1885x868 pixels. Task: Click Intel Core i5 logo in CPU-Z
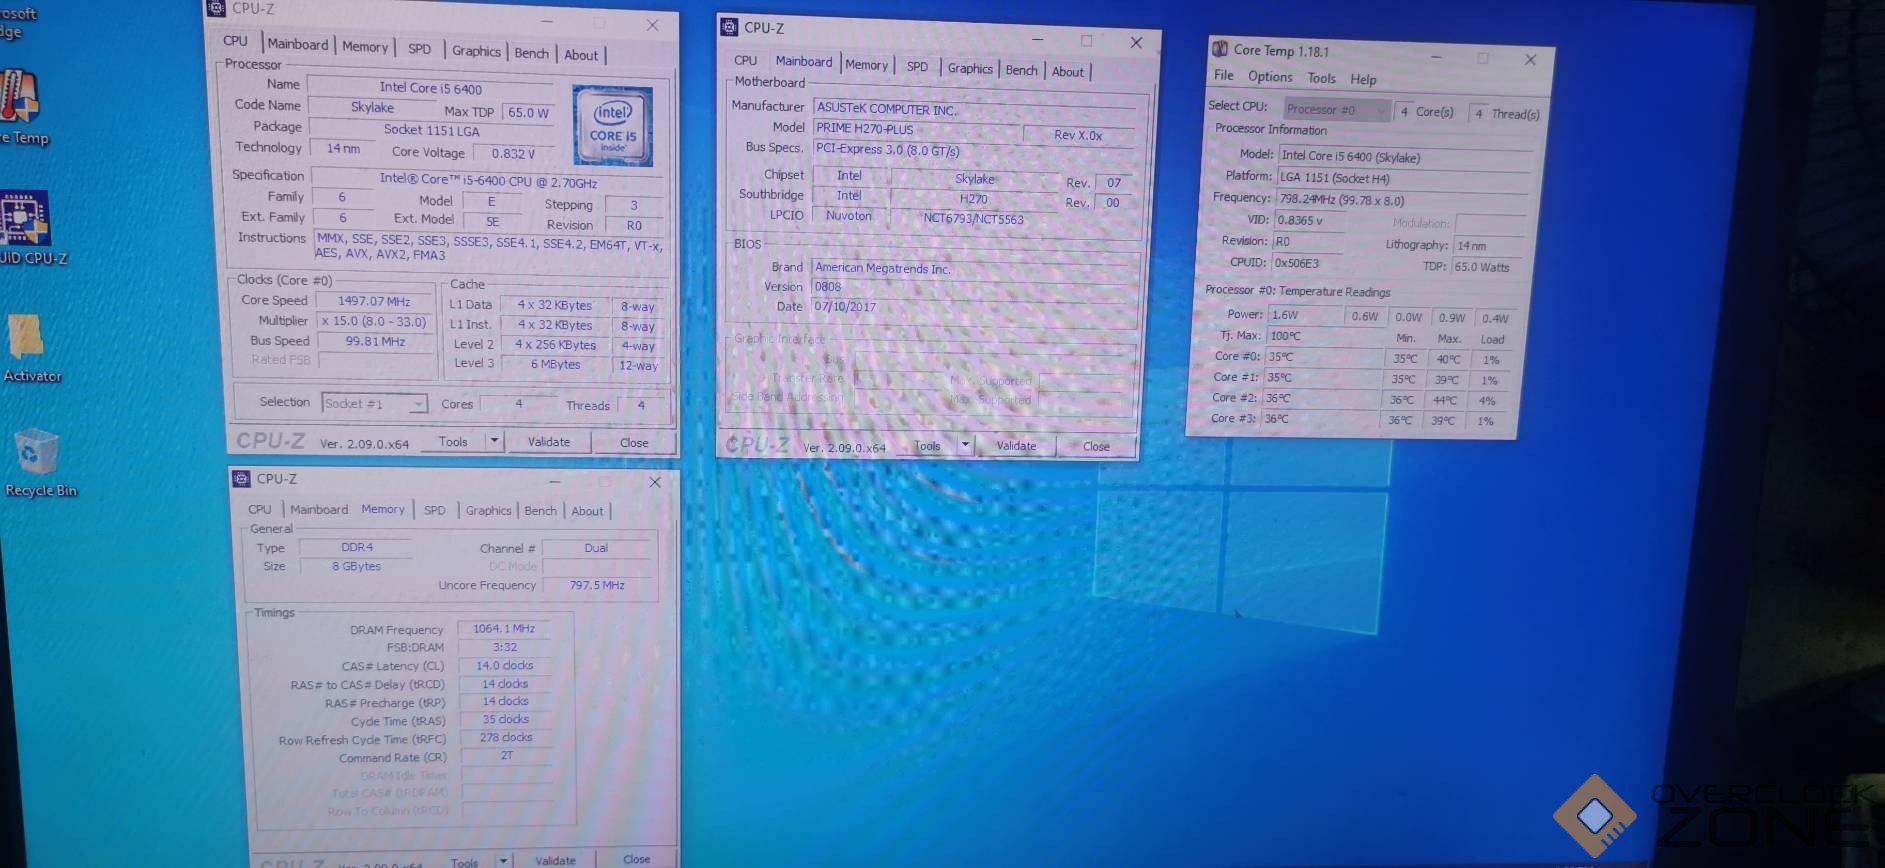[x=612, y=126]
